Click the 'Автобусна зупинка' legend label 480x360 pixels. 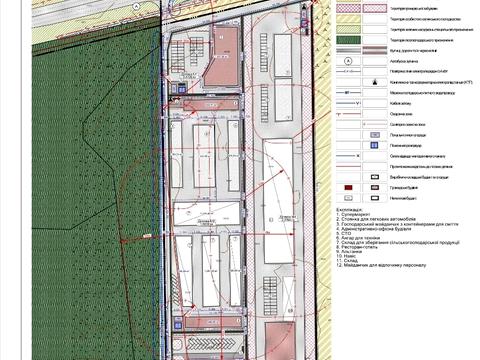(x=404, y=61)
